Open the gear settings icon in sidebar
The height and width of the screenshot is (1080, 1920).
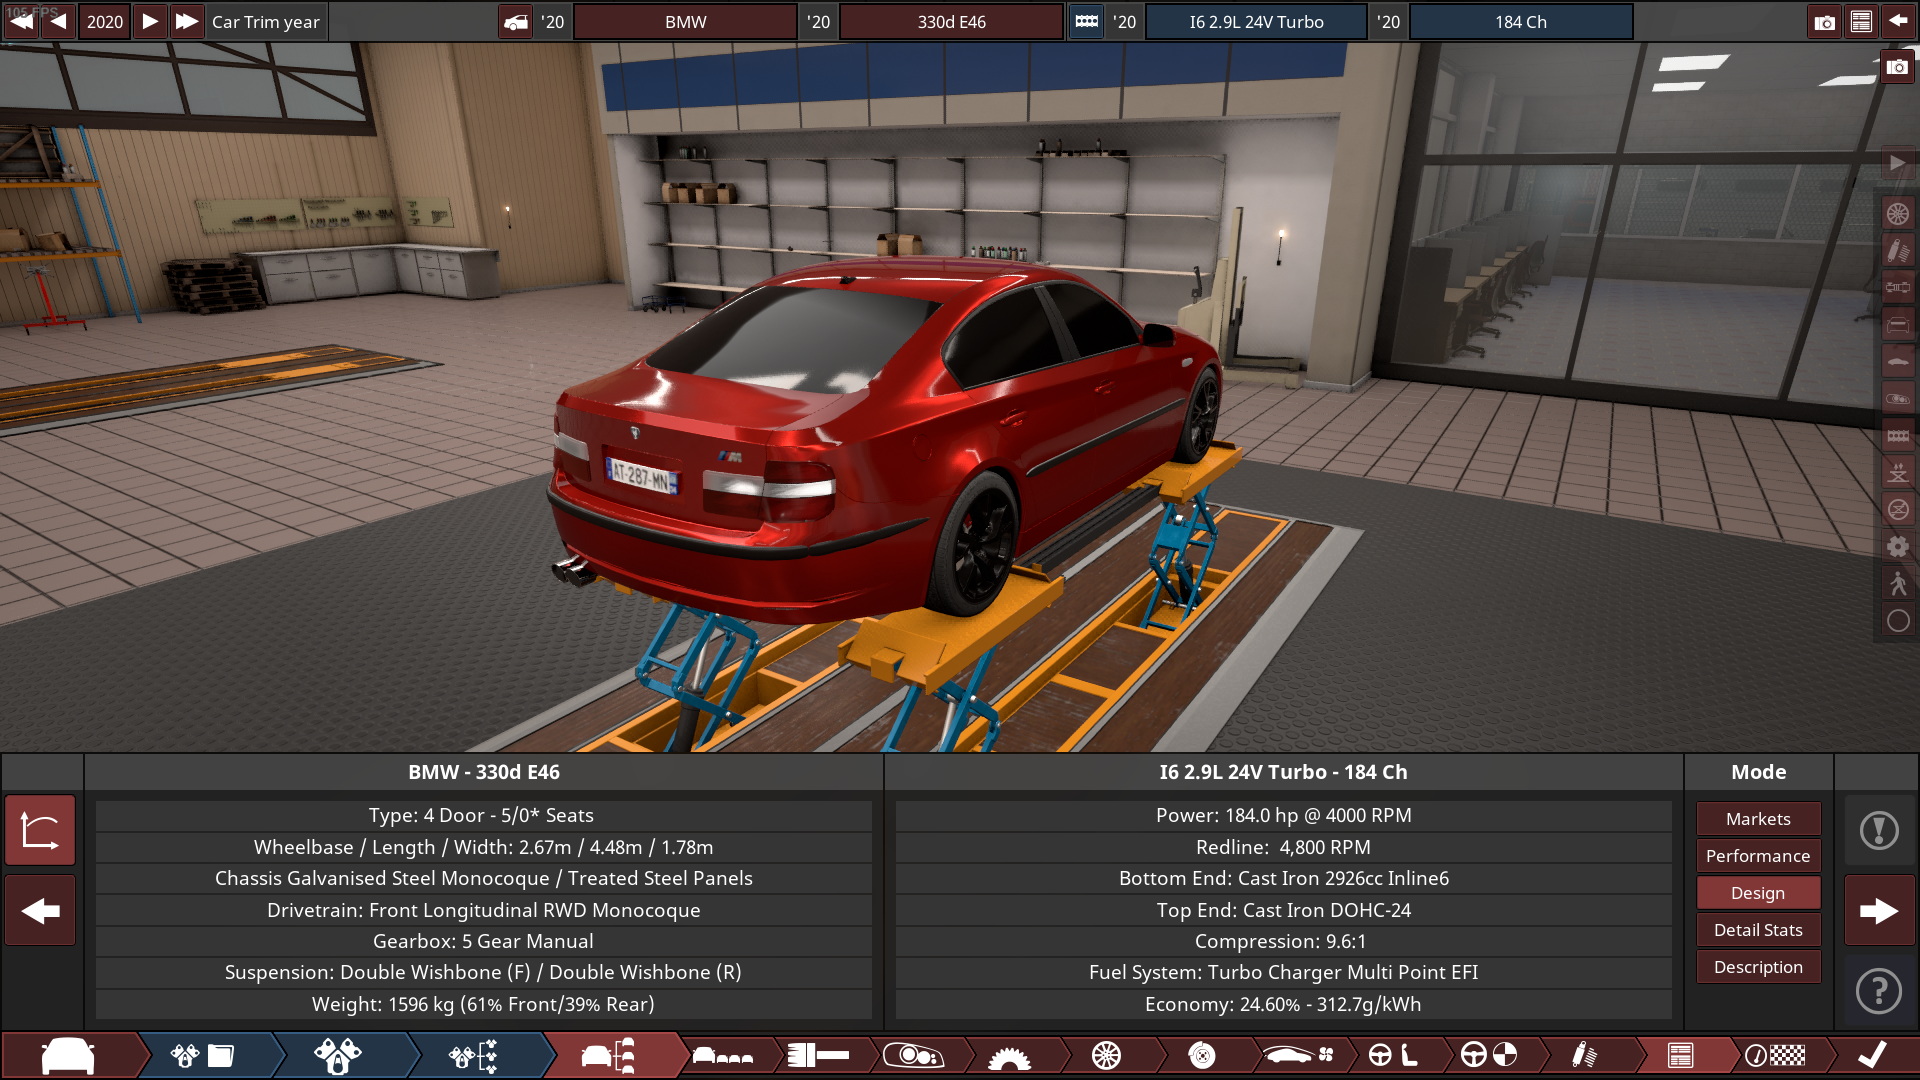pos(1897,546)
